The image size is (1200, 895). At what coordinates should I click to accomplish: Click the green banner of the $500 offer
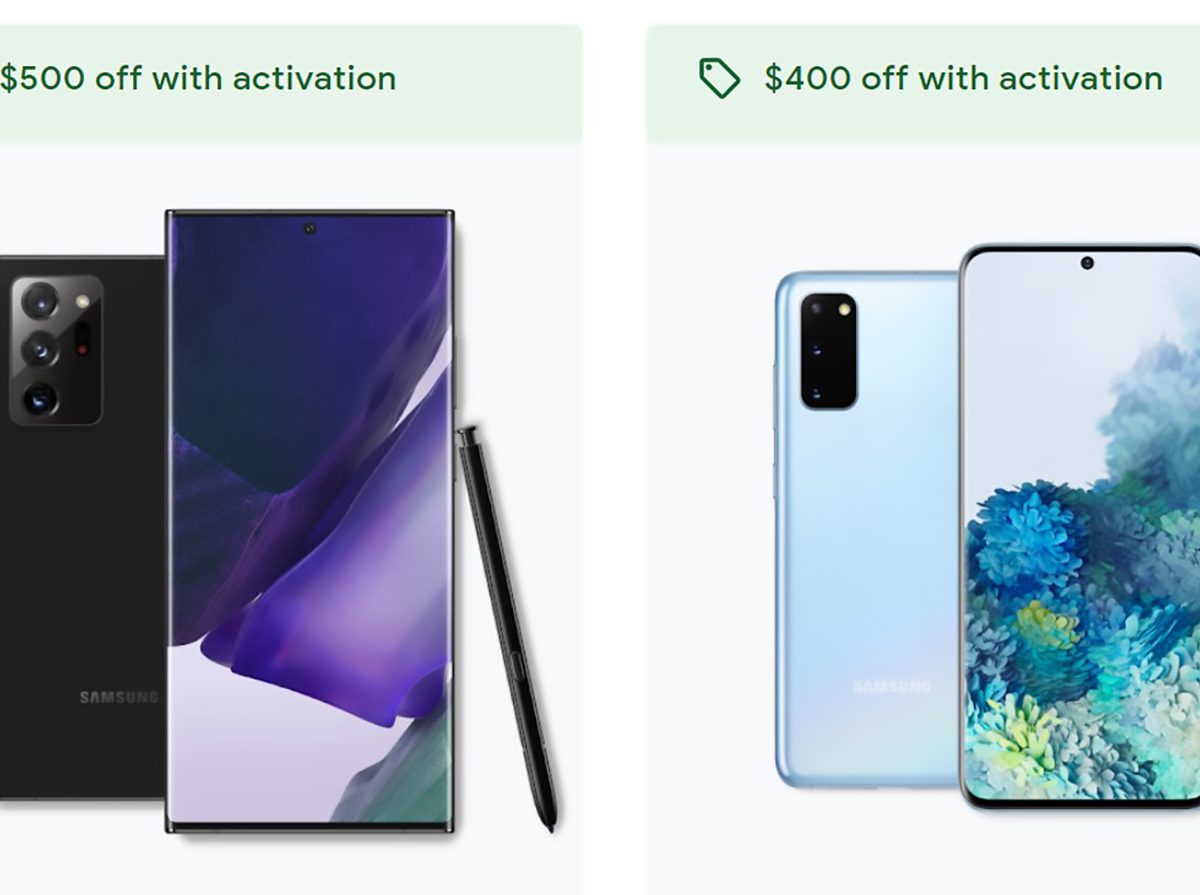(x=291, y=84)
